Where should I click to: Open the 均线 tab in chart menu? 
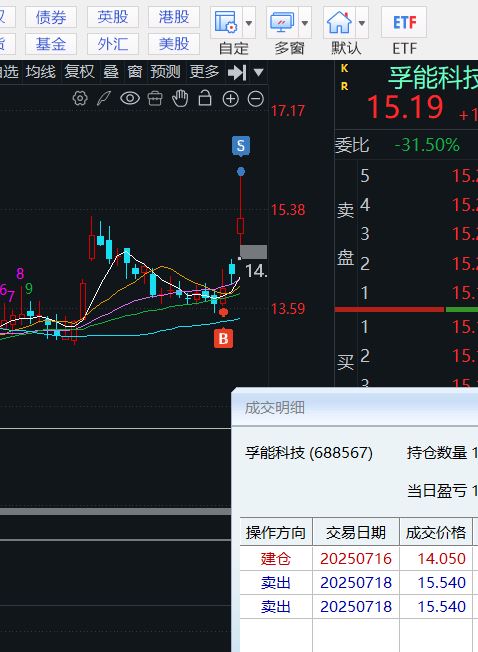coord(41,72)
